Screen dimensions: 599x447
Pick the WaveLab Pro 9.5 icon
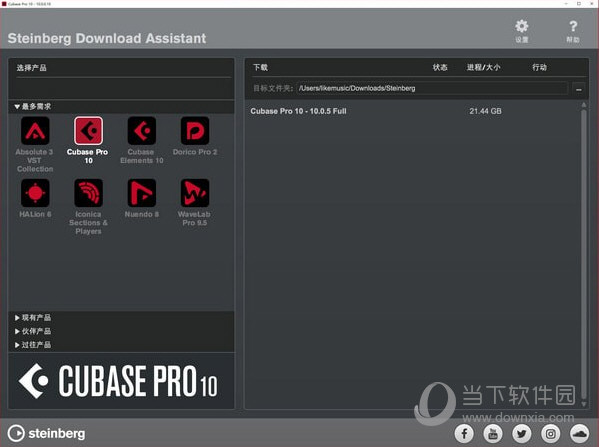click(x=195, y=193)
